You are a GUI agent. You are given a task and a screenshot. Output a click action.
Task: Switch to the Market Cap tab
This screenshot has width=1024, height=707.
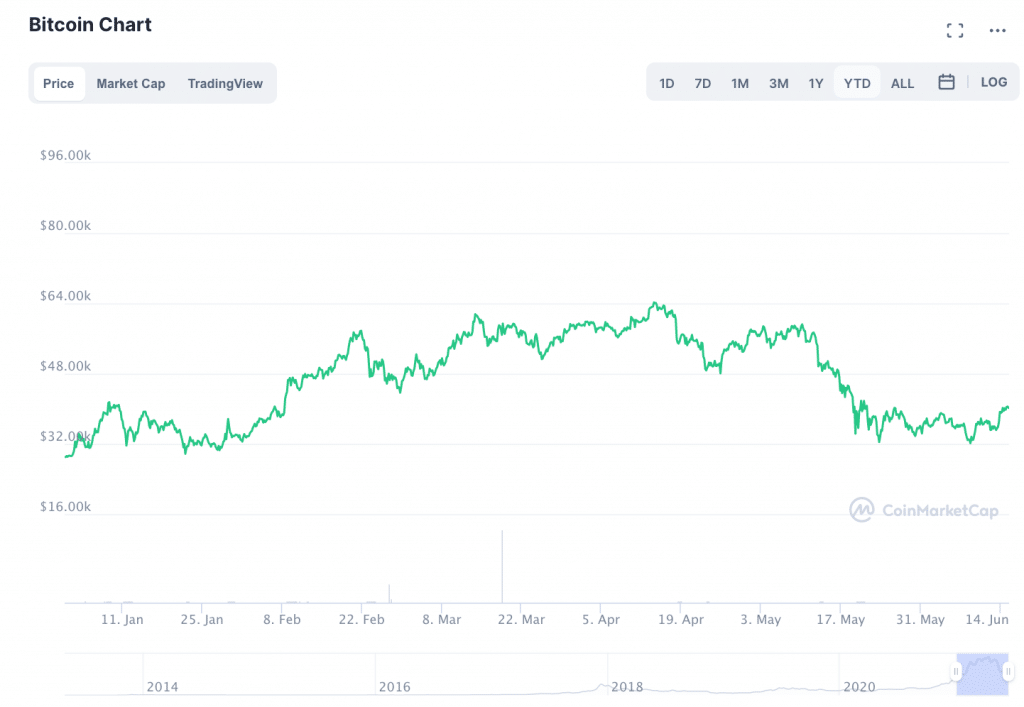click(x=131, y=83)
